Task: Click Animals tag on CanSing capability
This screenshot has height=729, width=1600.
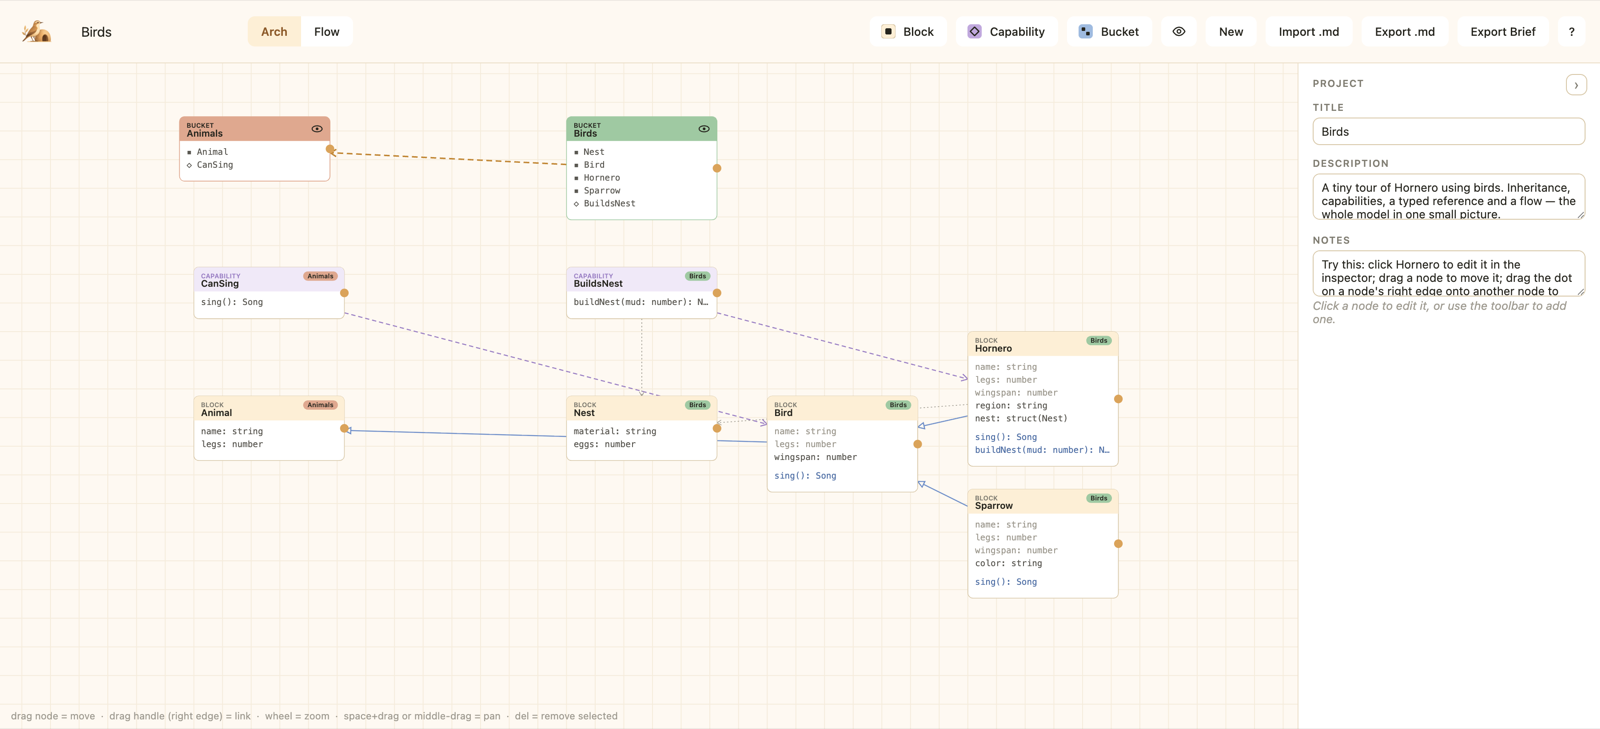Action: (x=320, y=276)
